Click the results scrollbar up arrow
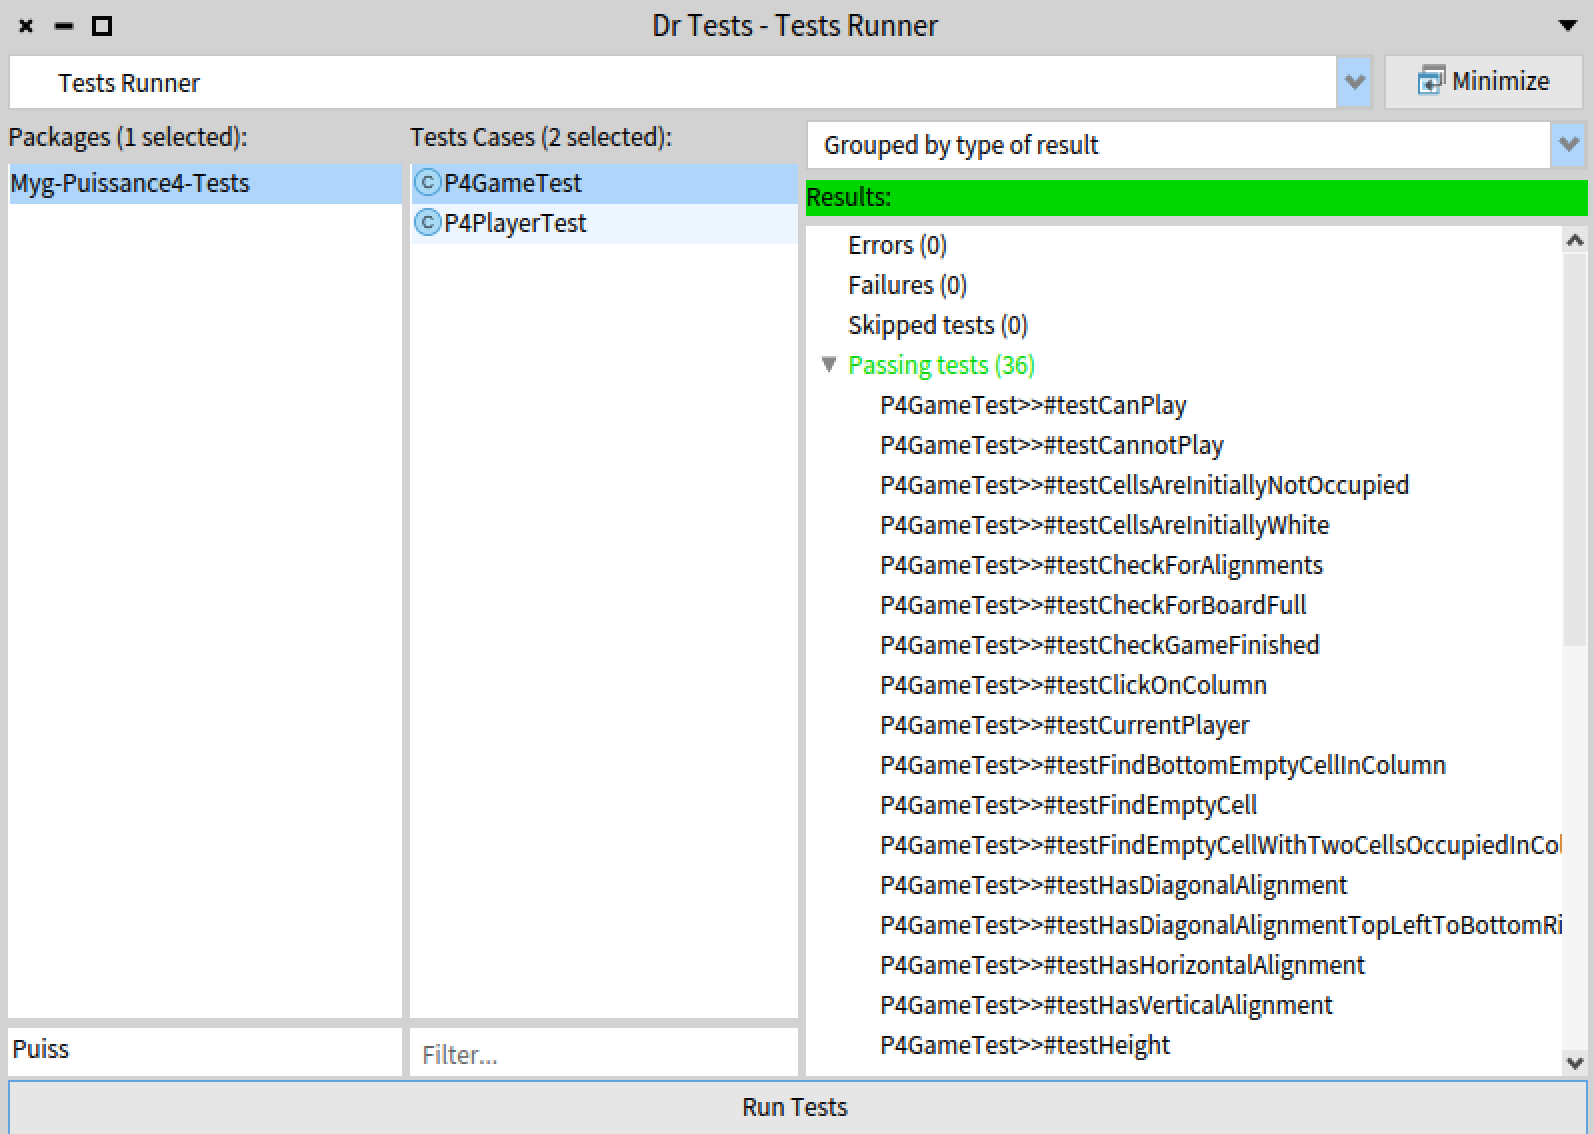This screenshot has width=1594, height=1134. (1575, 240)
